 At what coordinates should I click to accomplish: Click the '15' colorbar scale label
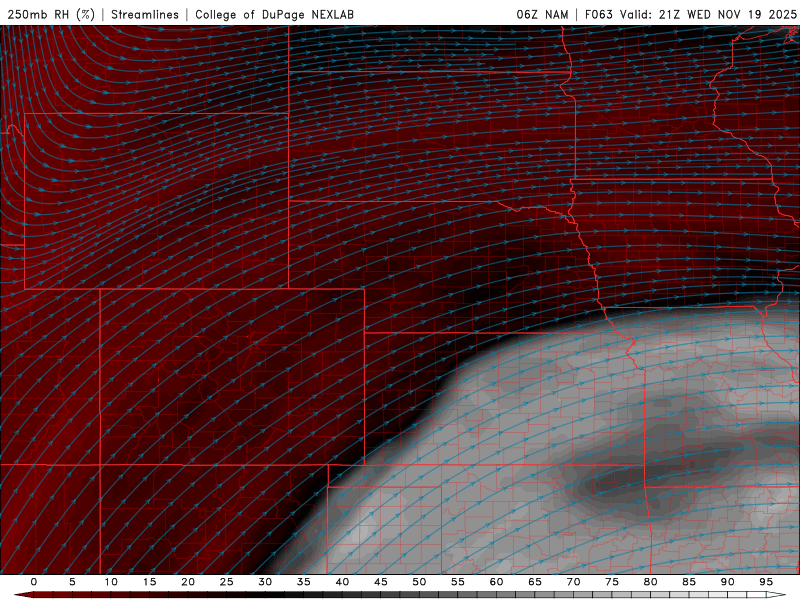(149, 582)
